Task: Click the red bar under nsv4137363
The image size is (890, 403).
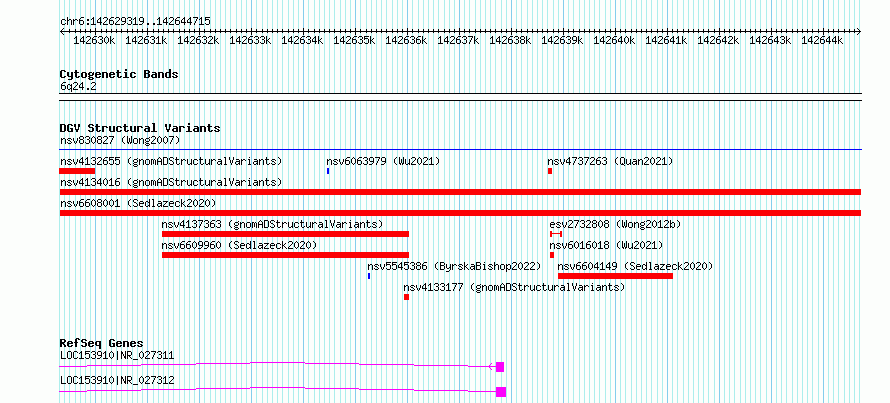Action: 286,234
